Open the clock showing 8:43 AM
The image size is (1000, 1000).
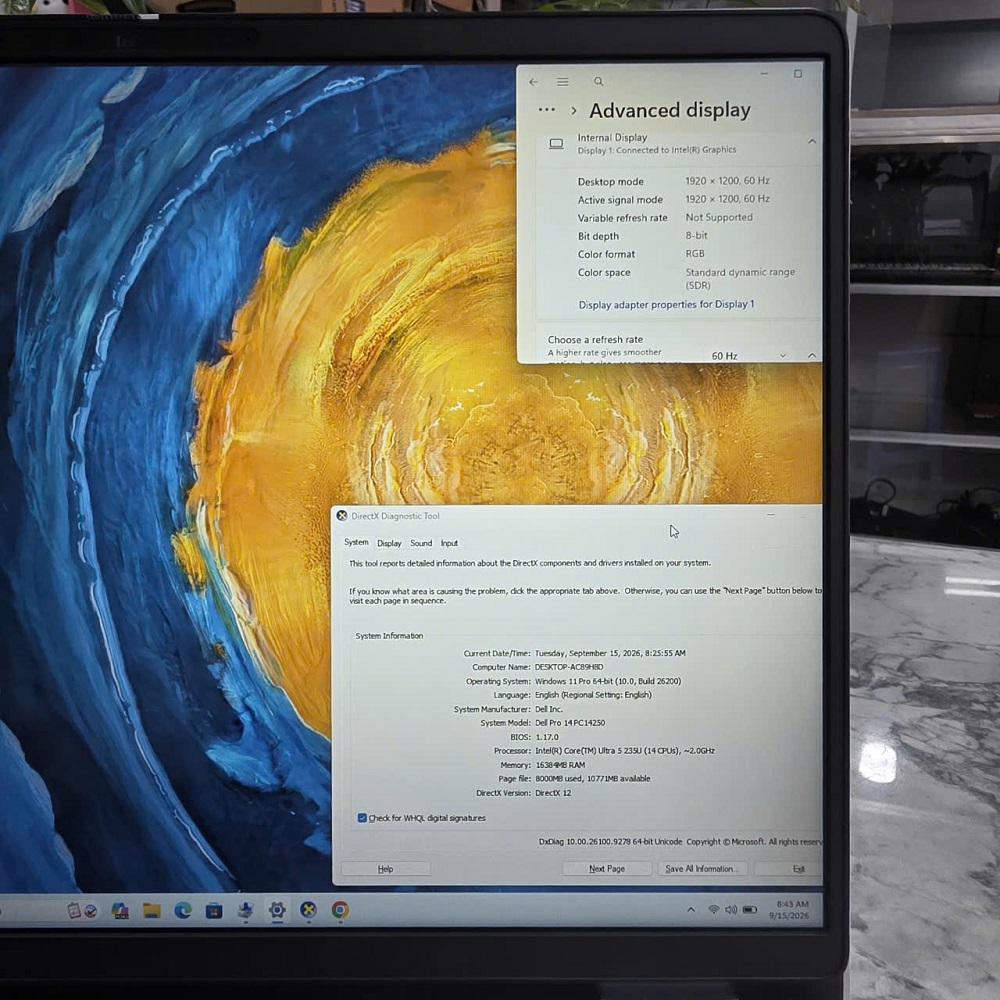click(790, 910)
